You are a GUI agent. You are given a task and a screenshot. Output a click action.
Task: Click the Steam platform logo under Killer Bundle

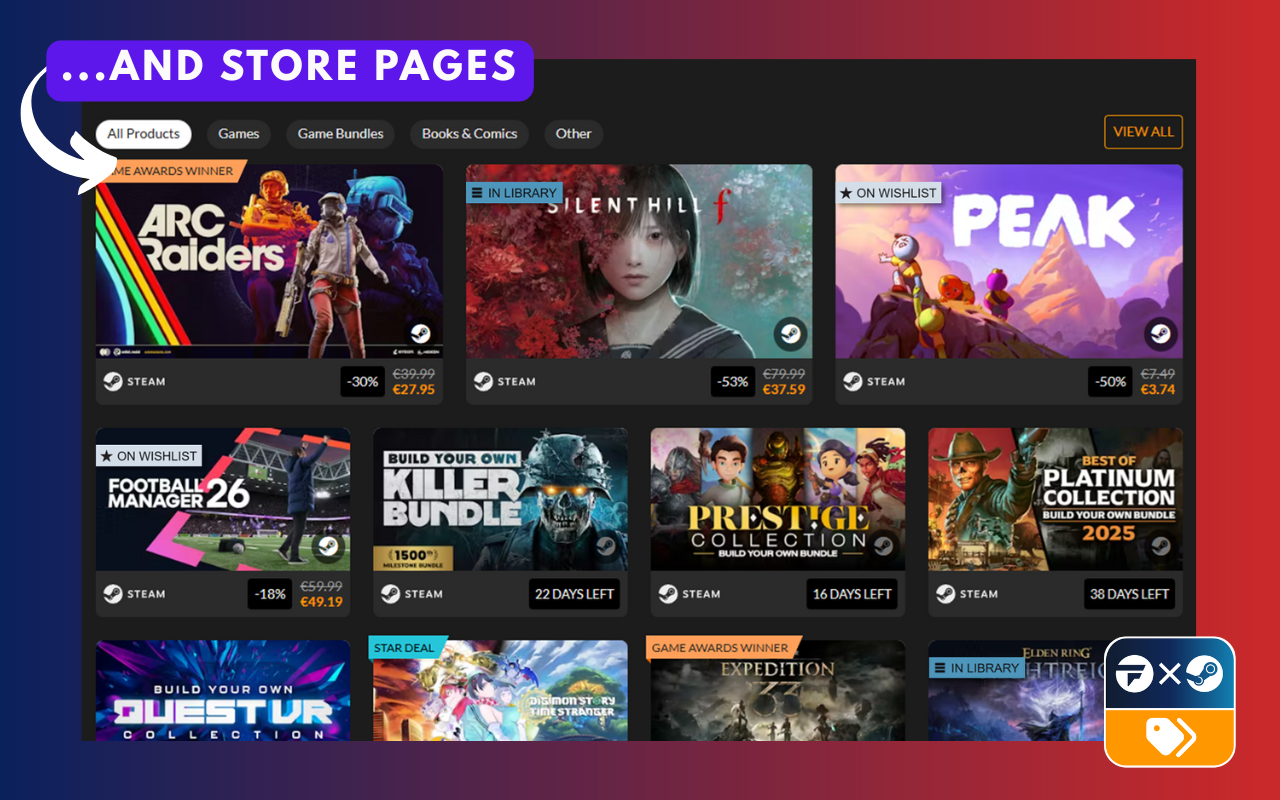(391, 594)
